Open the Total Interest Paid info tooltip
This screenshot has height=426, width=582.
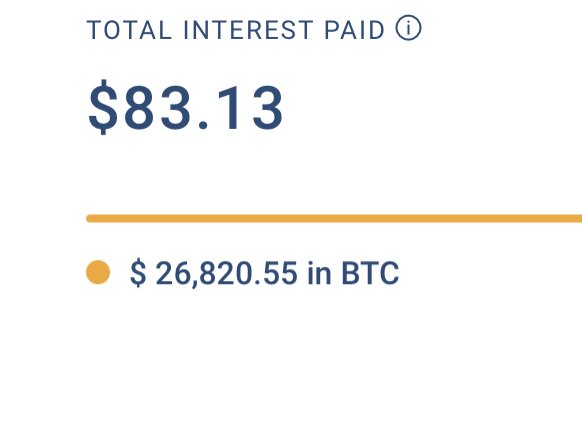click(408, 28)
